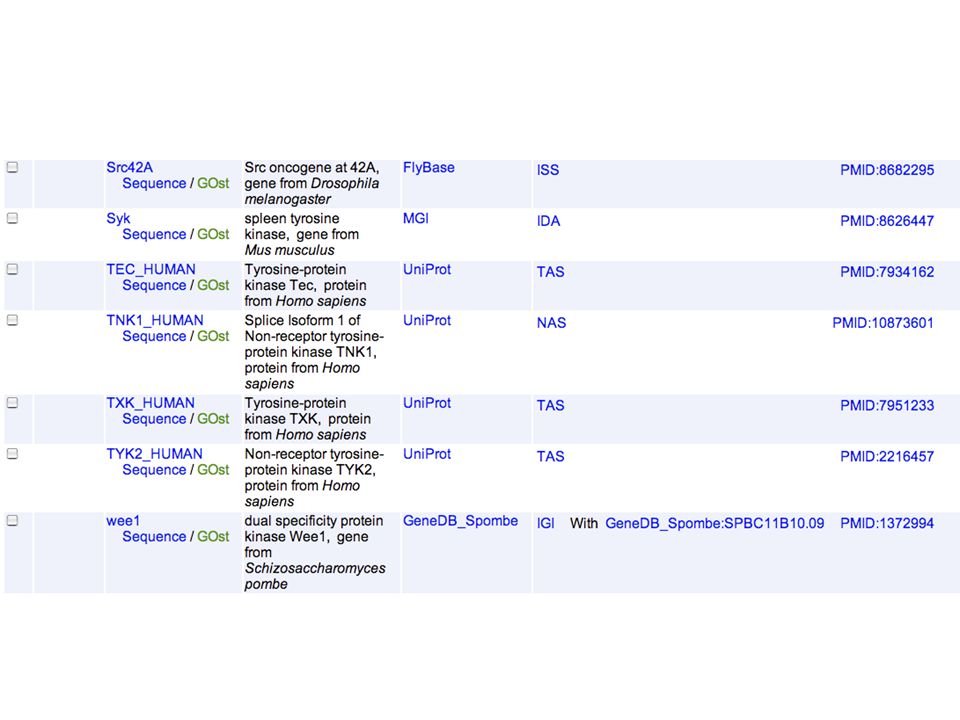Open the GeneDB_Spombe data source link
This screenshot has width=960, height=720.
point(460,520)
